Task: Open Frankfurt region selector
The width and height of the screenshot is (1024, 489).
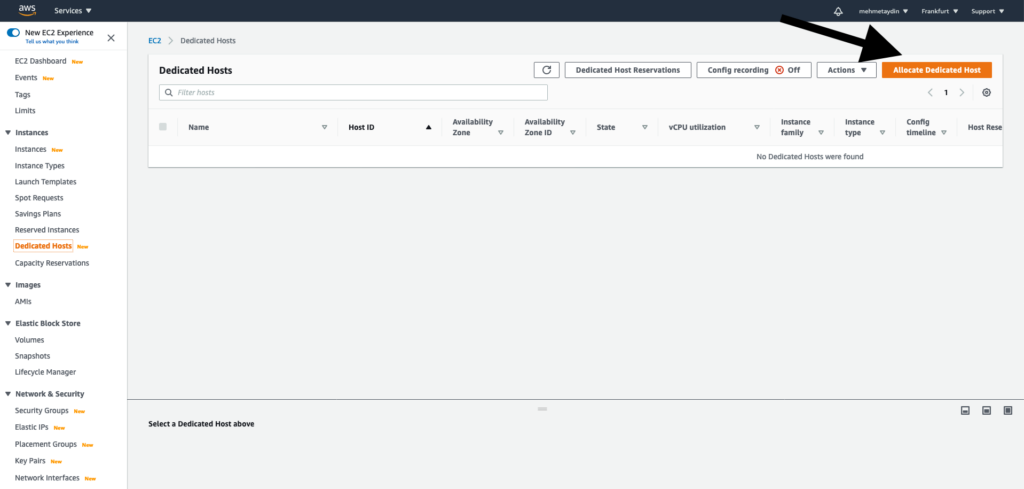Action: click(x=940, y=11)
